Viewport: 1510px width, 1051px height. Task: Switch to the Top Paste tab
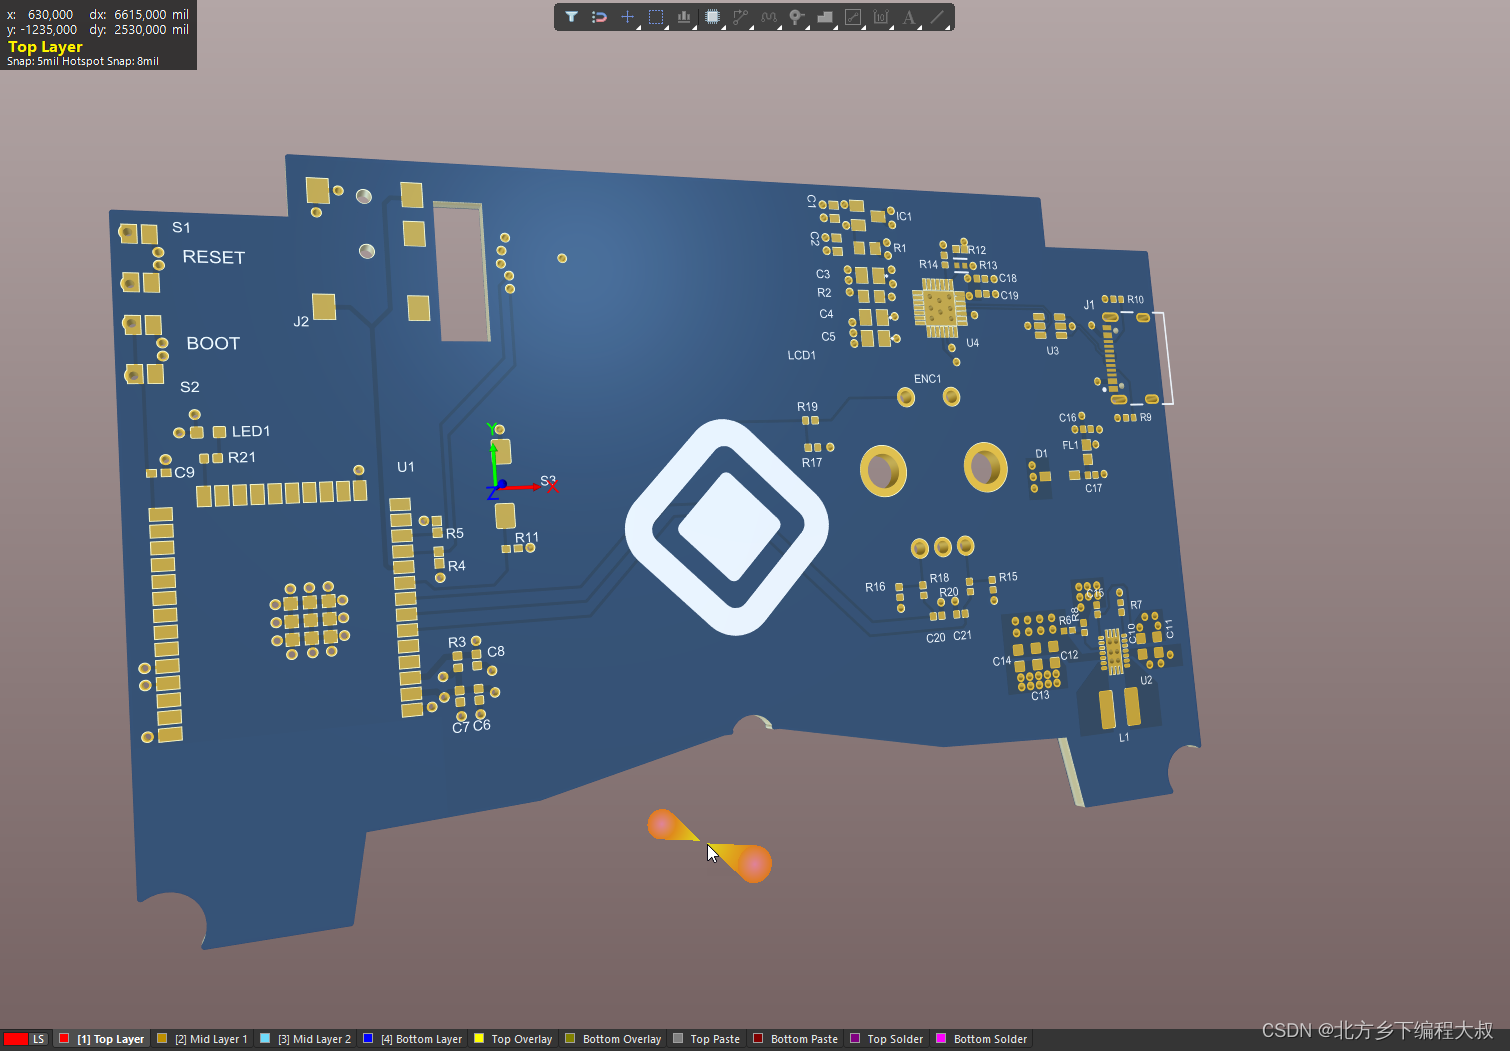tap(707, 1039)
